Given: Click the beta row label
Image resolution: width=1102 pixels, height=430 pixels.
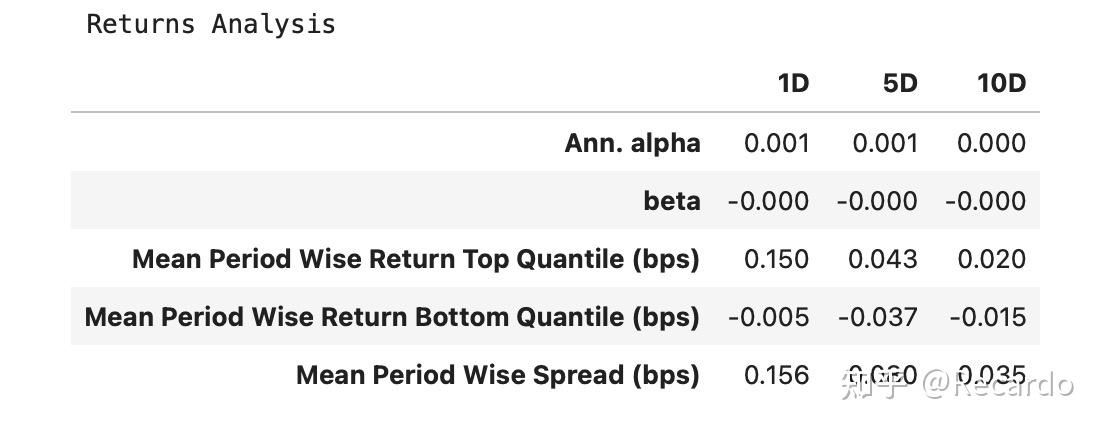Looking at the screenshot, I should (x=671, y=201).
